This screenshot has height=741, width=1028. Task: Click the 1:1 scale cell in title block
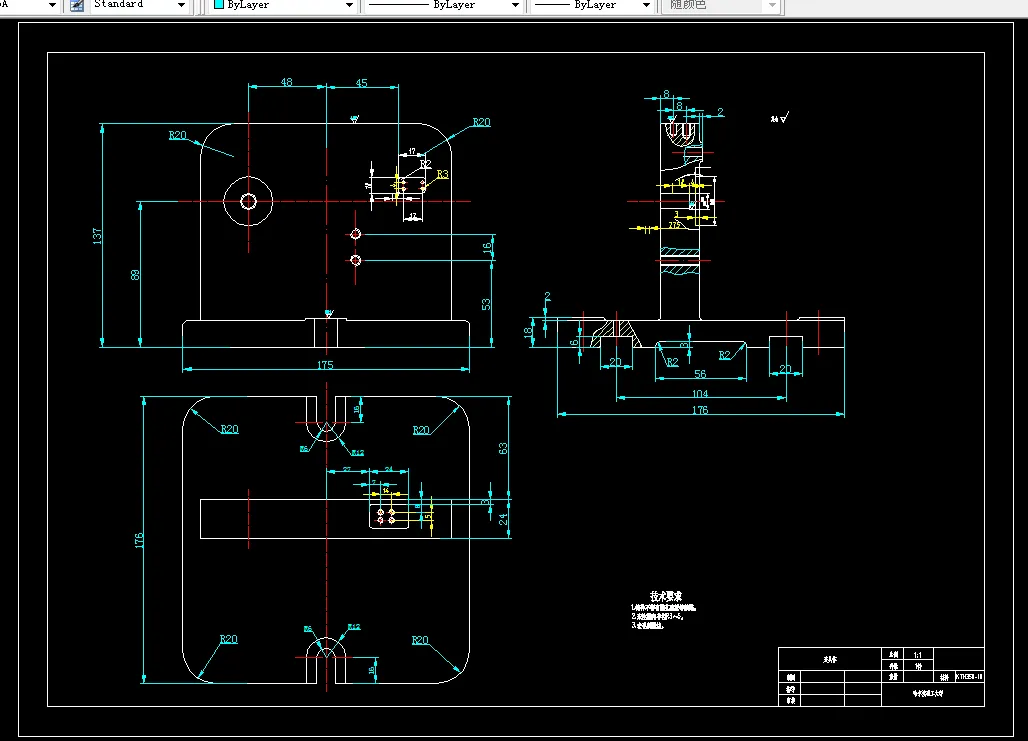point(918,654)
